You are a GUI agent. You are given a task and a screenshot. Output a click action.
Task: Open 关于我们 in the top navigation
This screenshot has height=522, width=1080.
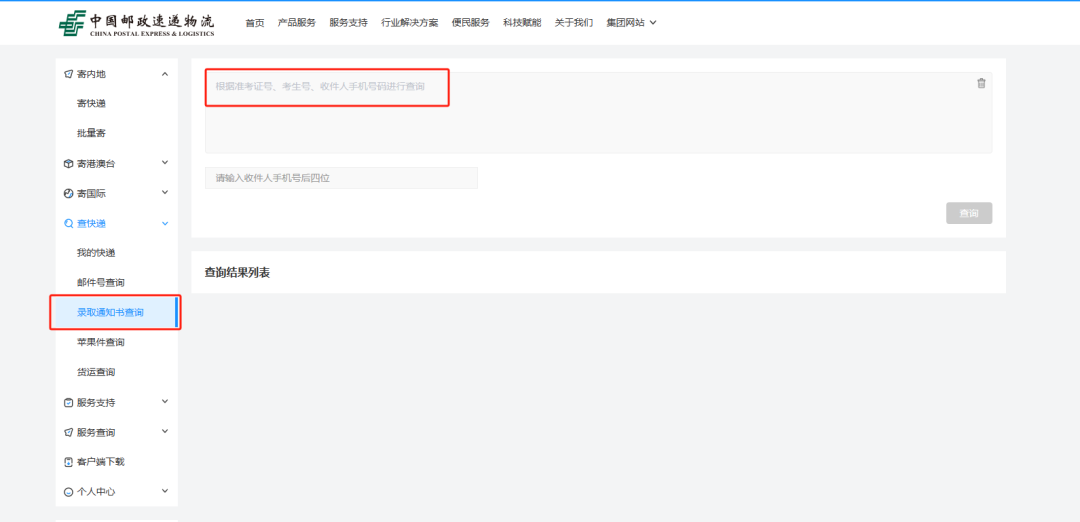point(574,23)
